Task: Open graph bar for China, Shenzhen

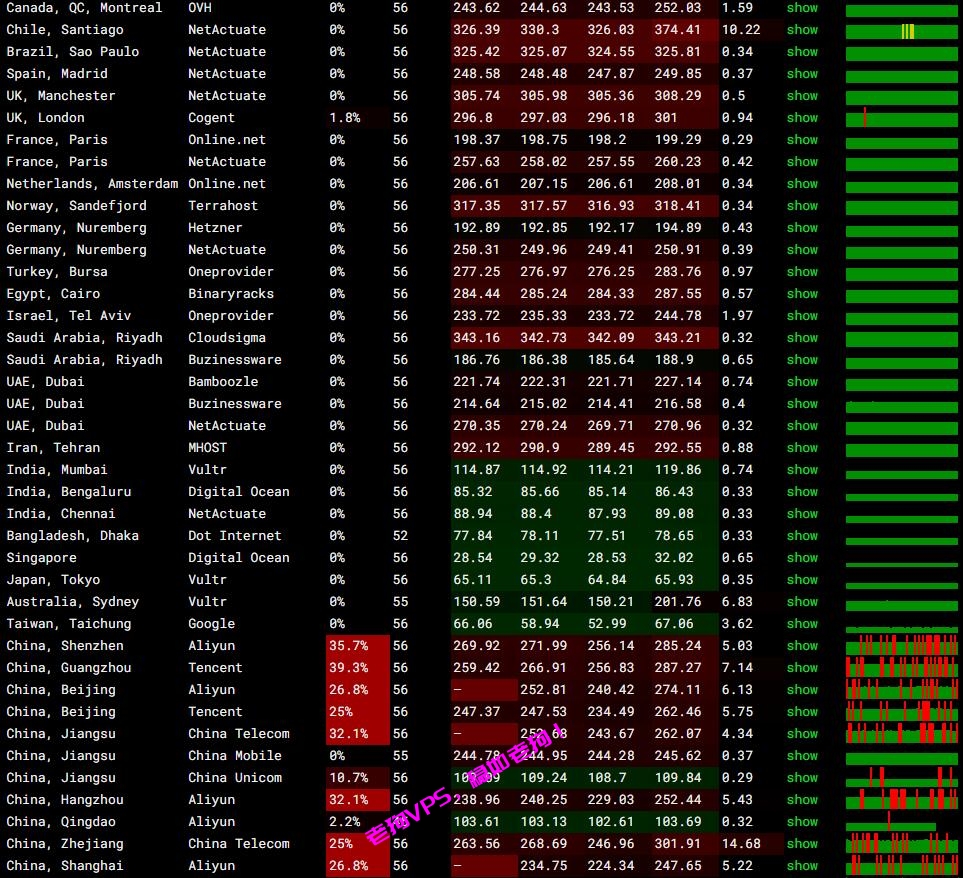Action: 901,646
